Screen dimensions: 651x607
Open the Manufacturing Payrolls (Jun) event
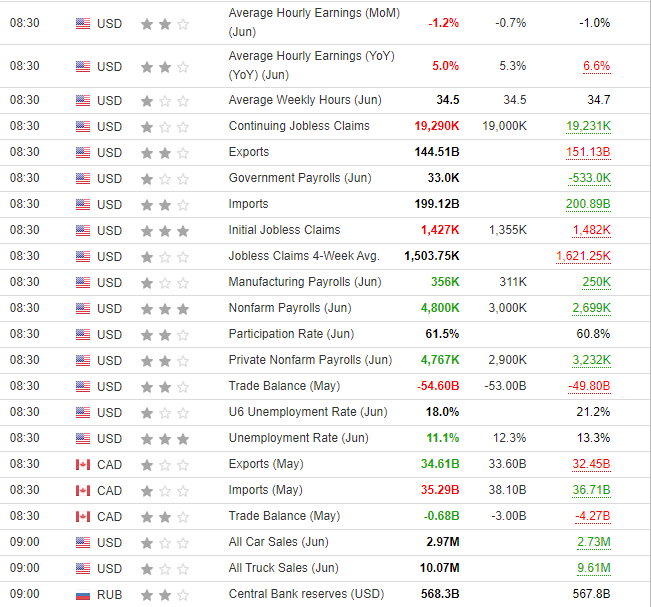tap(305, 282)
